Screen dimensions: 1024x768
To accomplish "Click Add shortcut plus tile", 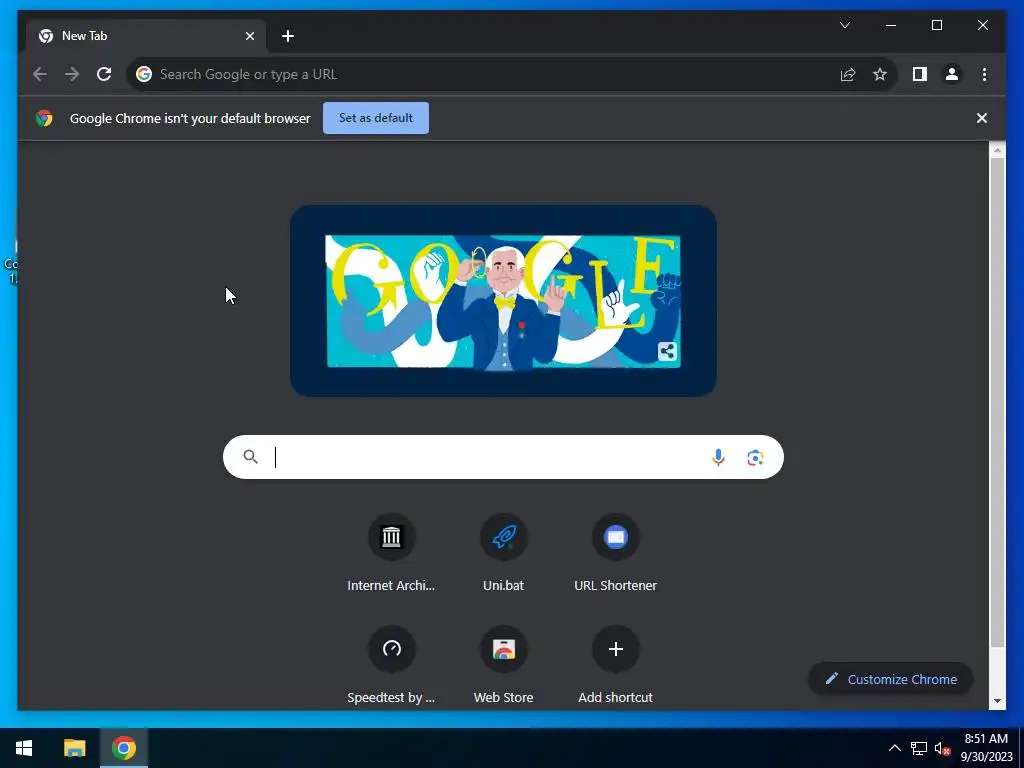I will (x=615, y=665).
